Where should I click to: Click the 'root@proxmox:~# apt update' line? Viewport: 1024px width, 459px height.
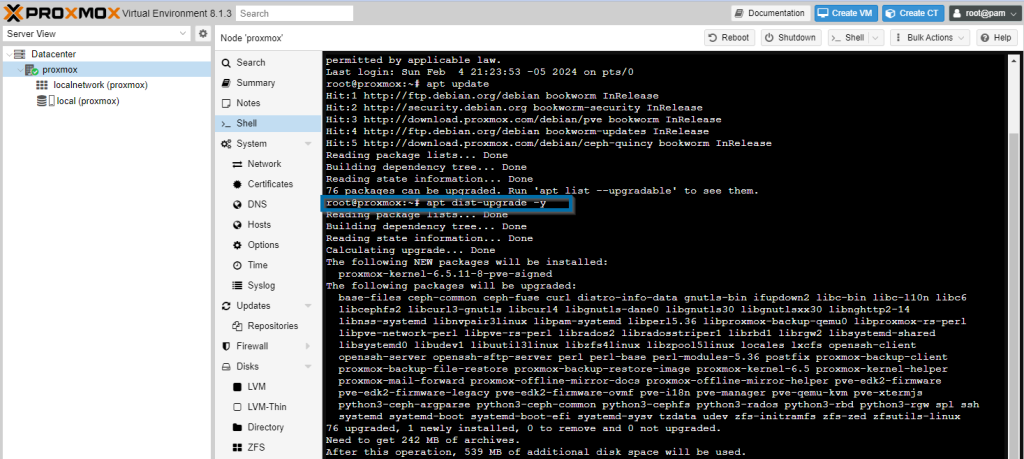(407, 84)
